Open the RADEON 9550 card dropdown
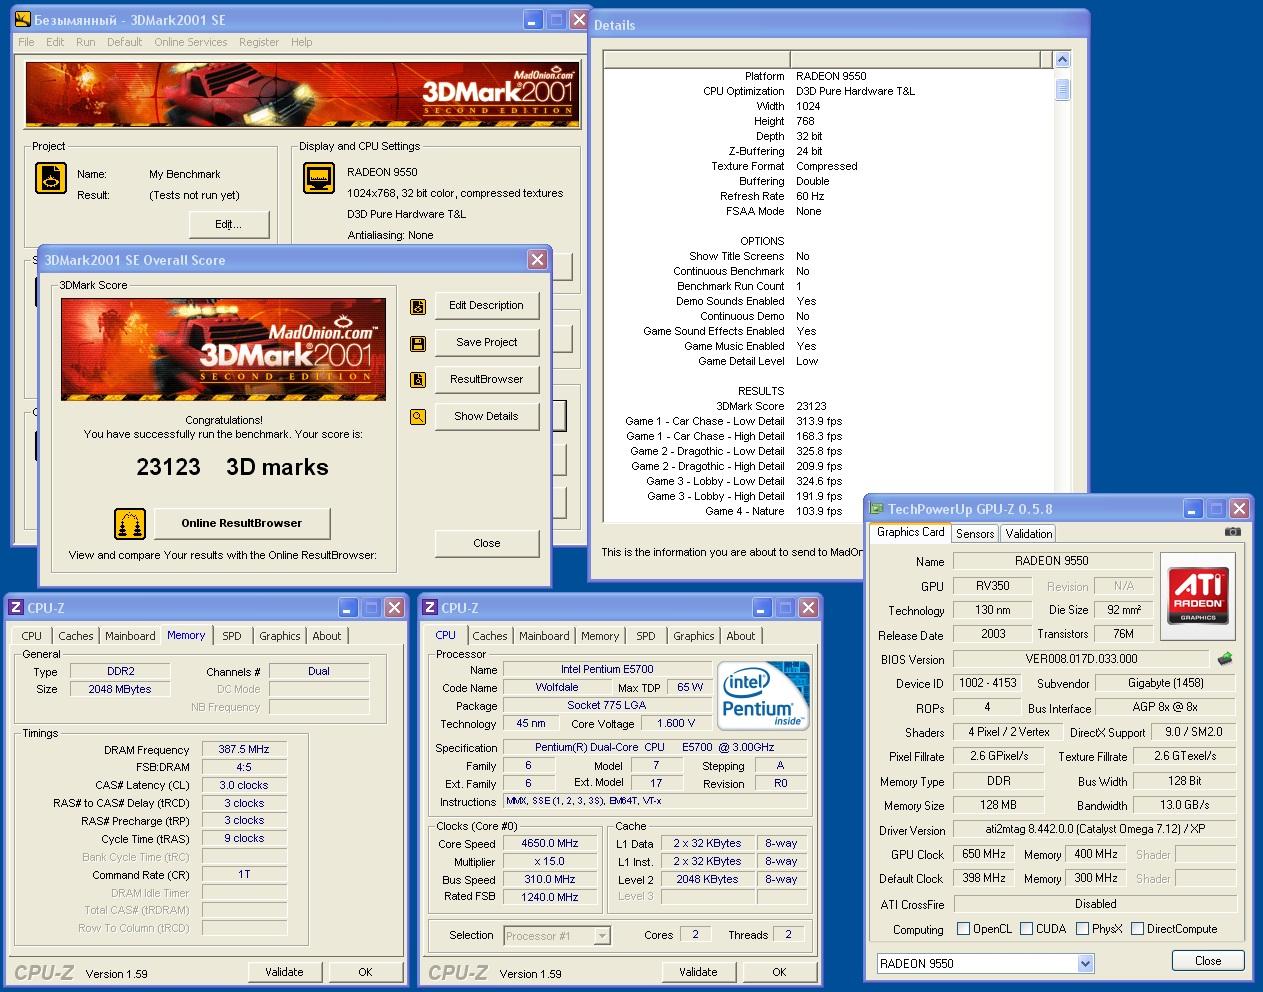The height and width of the screenshot is (992, 1263). 1086,964
